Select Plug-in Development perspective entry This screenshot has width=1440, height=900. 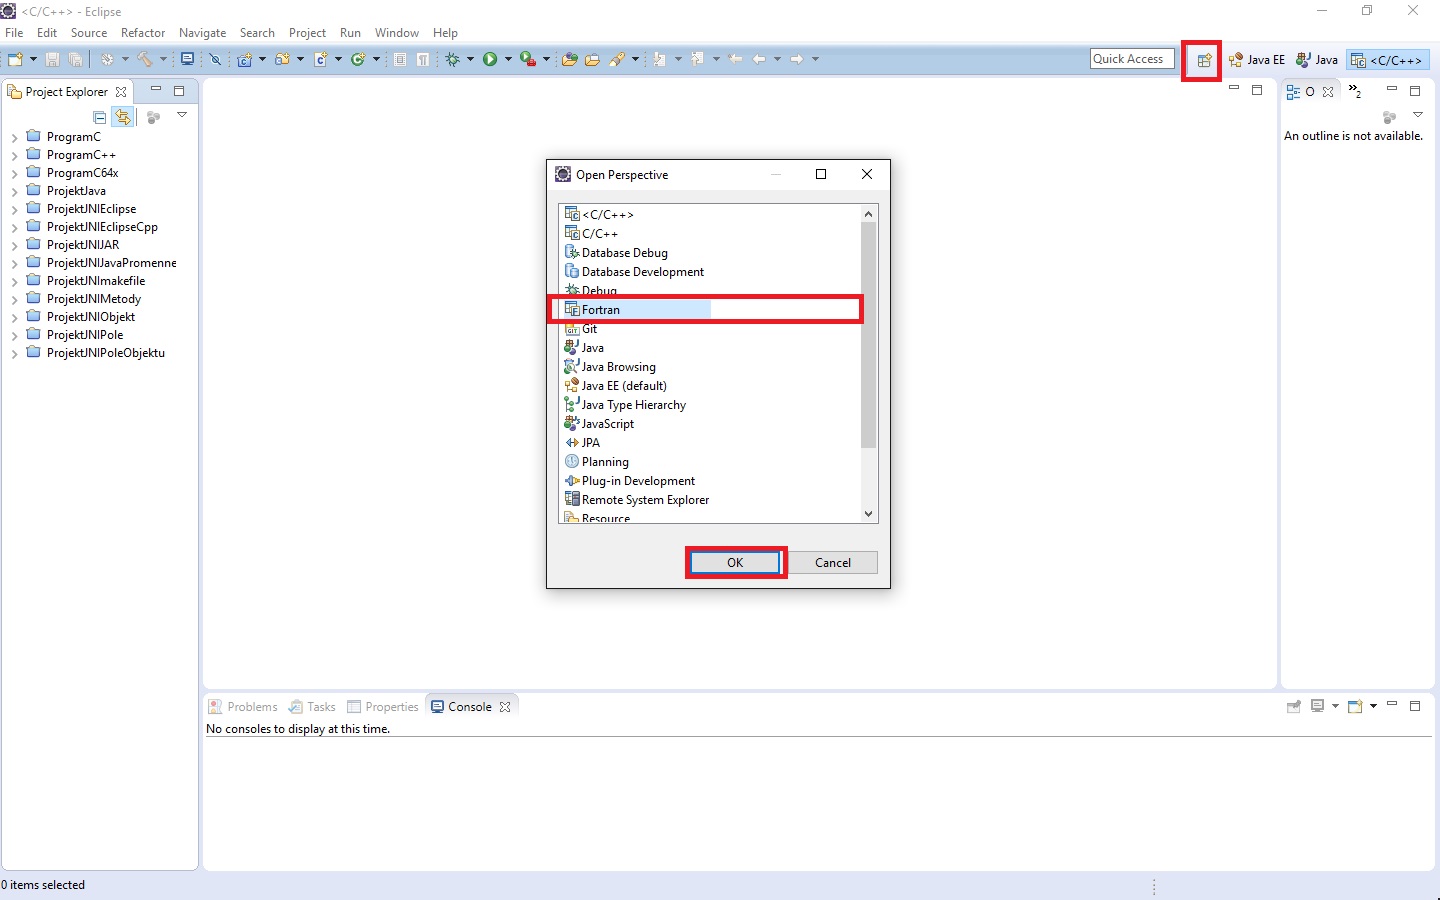(x=630, y=481)
